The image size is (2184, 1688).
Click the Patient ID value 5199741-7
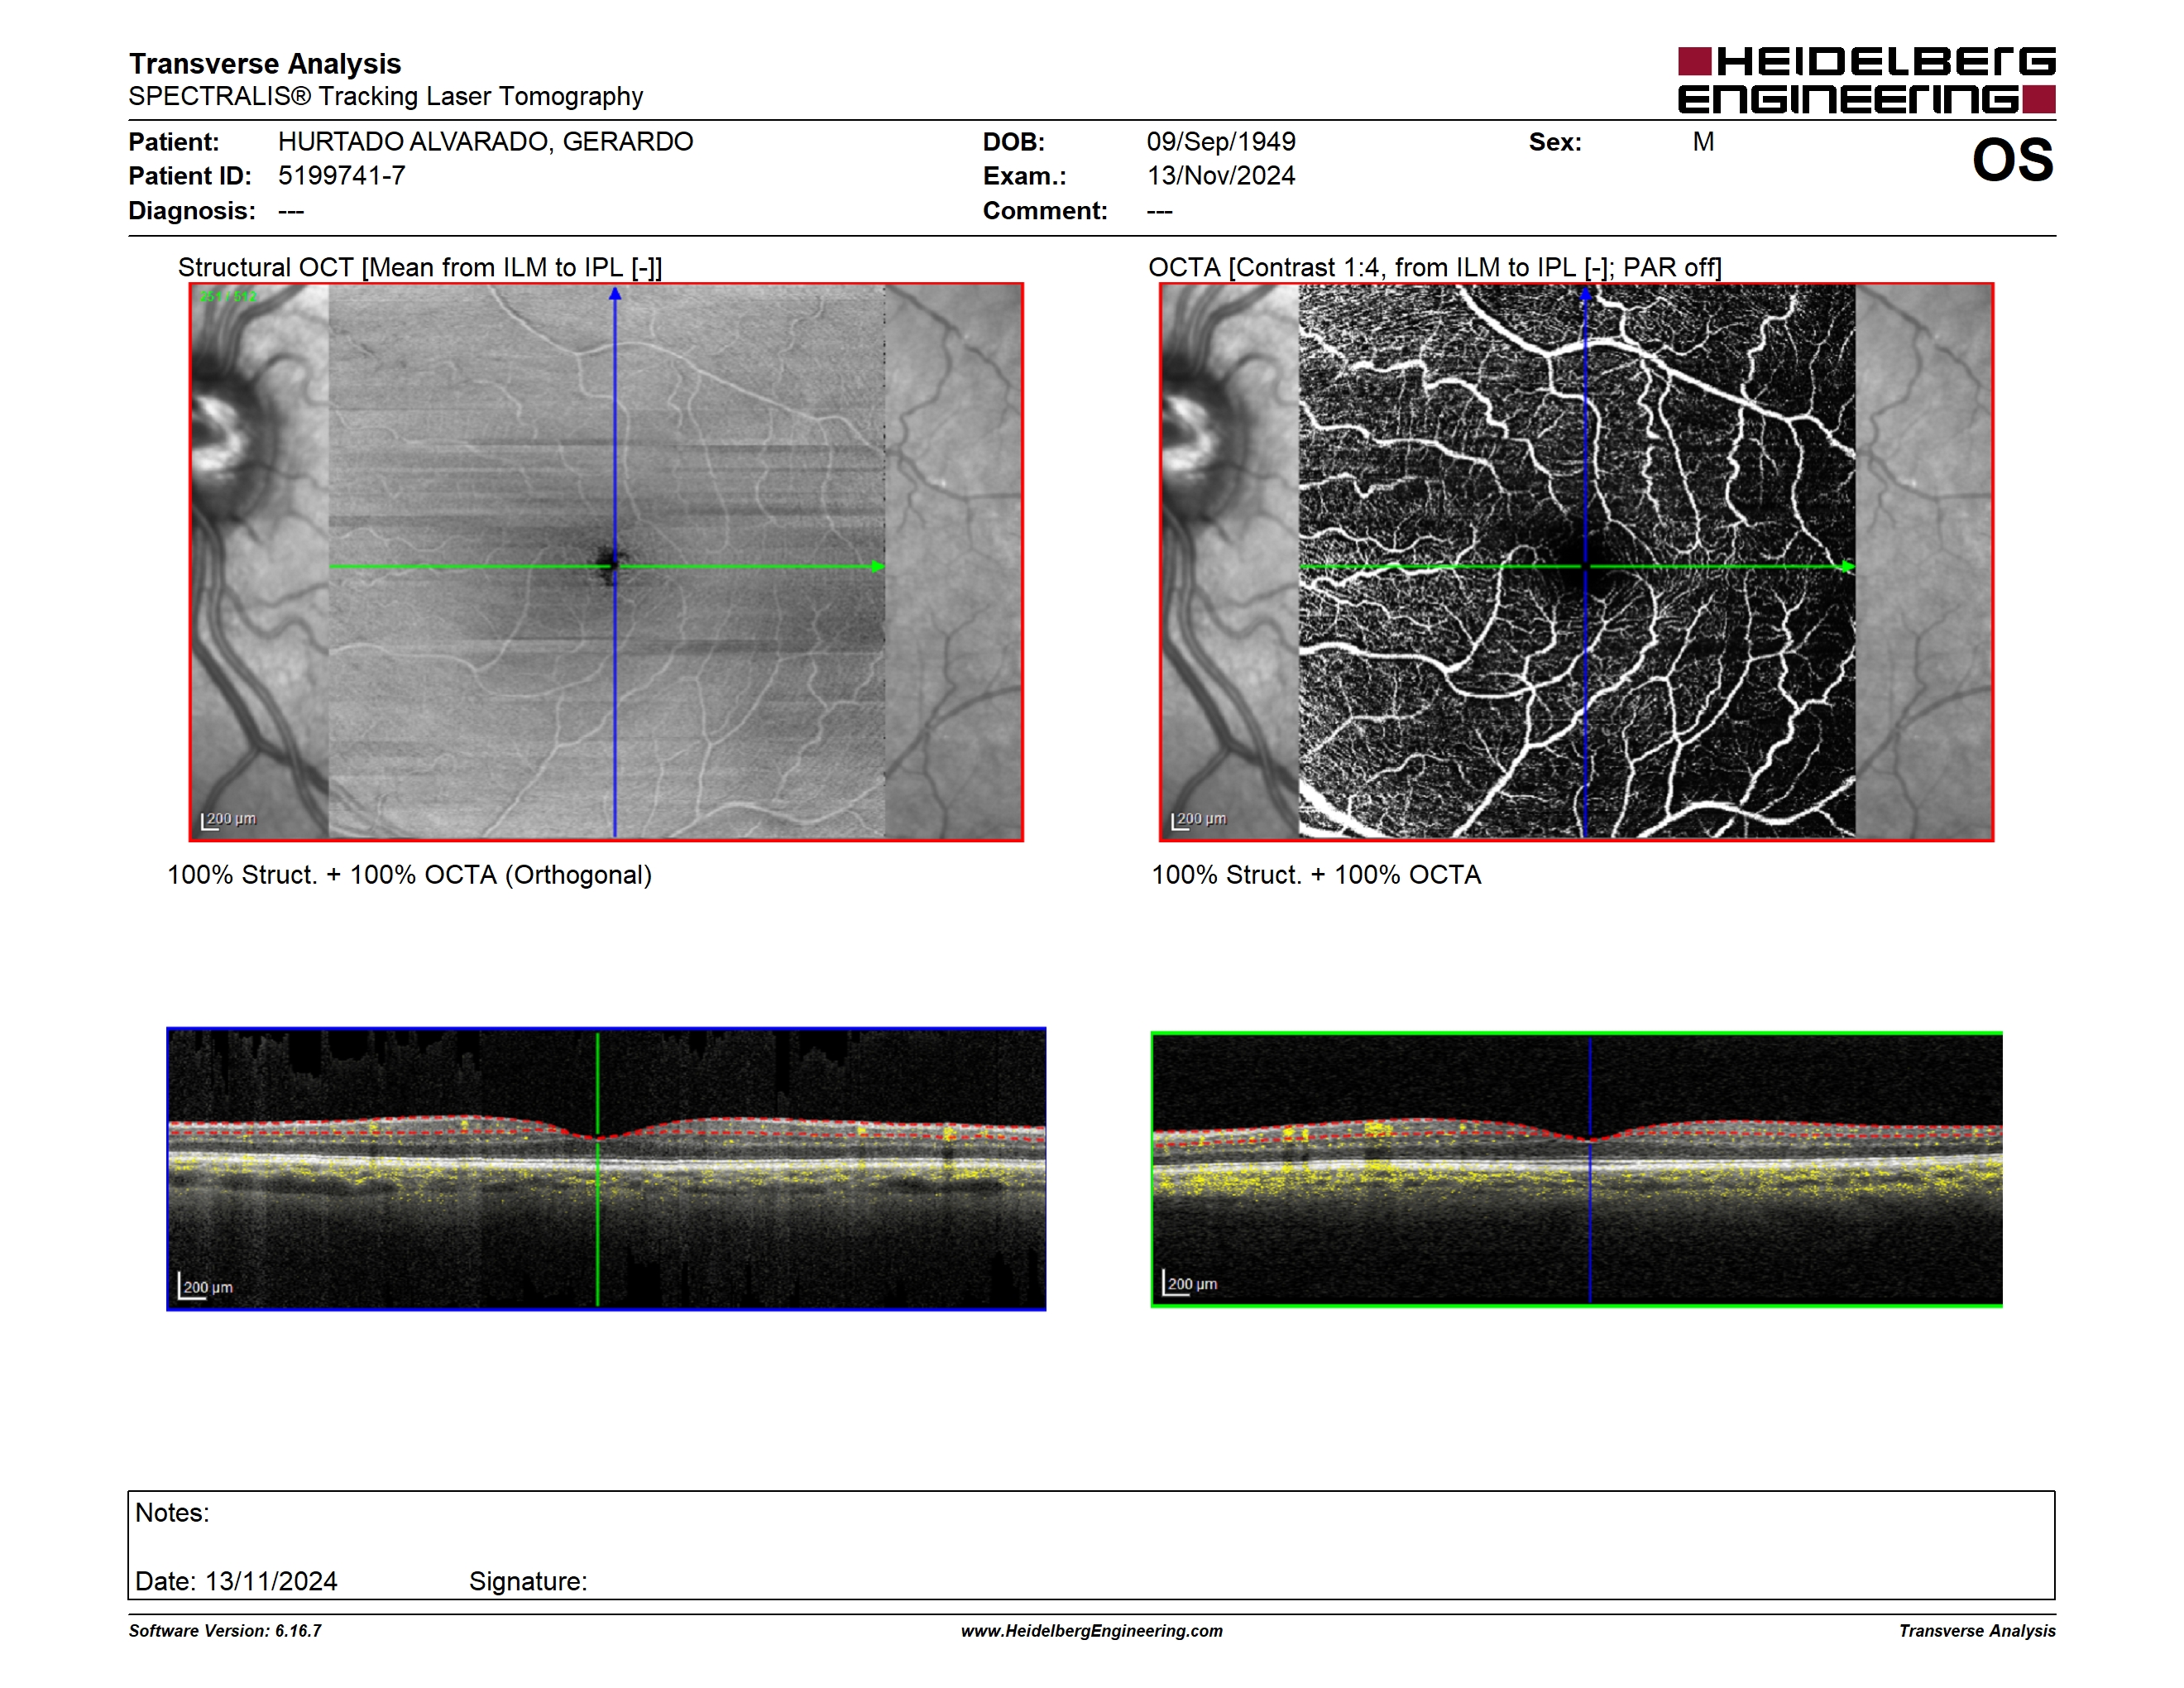tap(341, 176)
